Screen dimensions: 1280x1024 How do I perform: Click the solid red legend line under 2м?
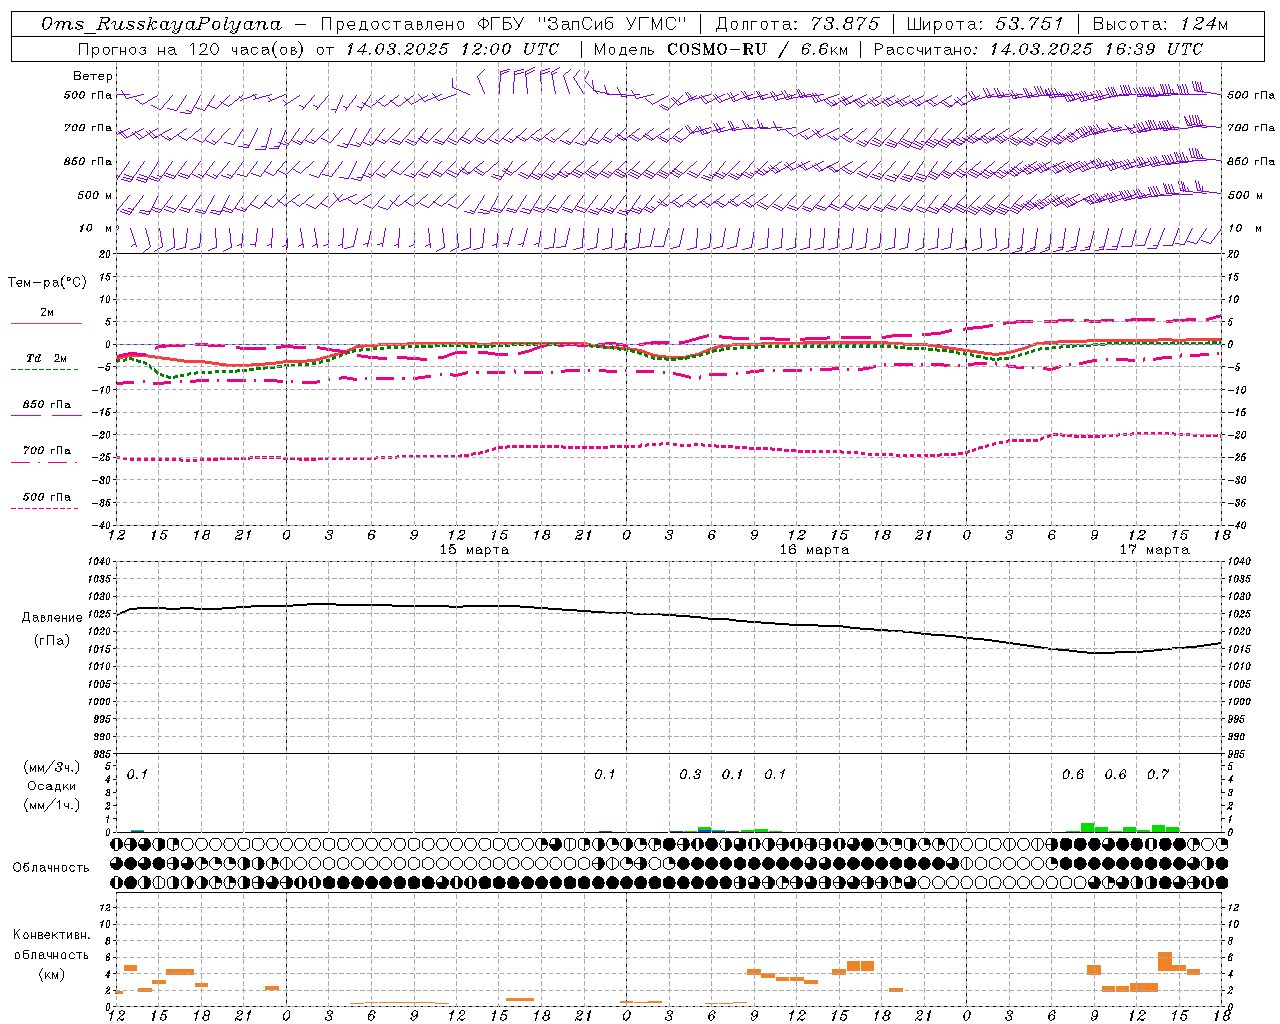pyautogui.click(x=46, y=324)
